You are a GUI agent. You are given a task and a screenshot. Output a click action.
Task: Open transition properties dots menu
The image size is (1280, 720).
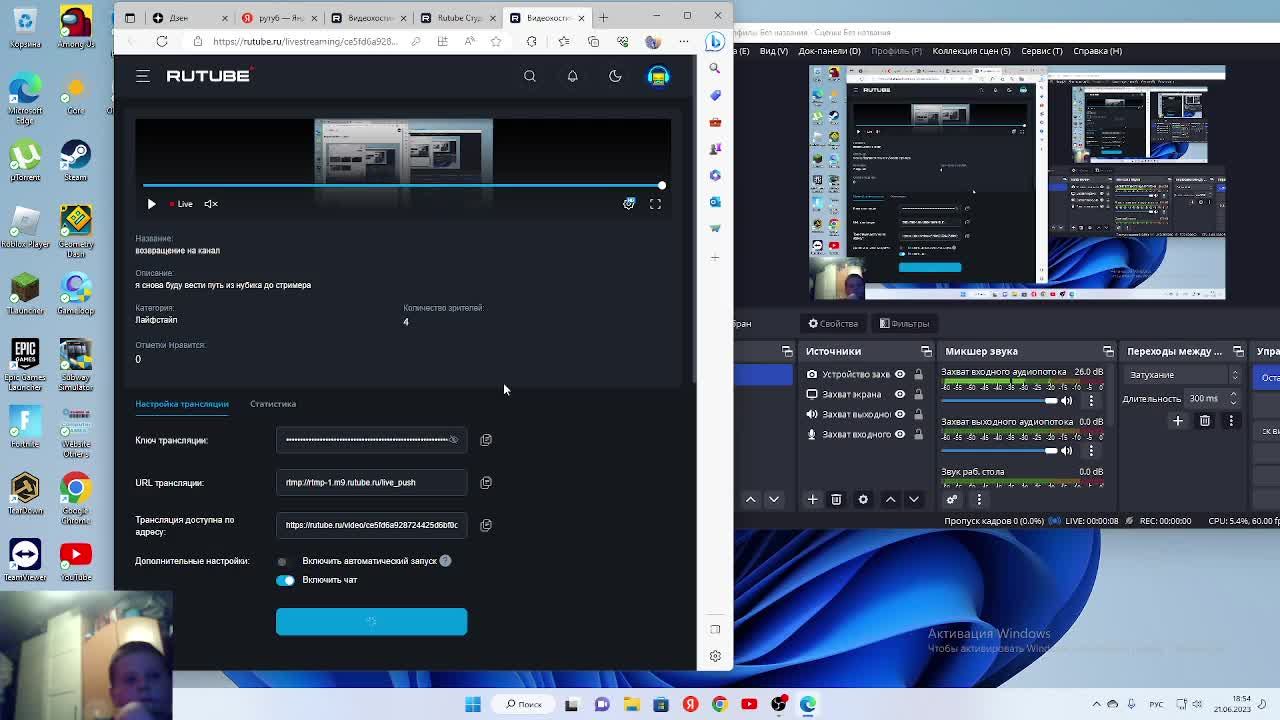click(x=1231, y=421)
